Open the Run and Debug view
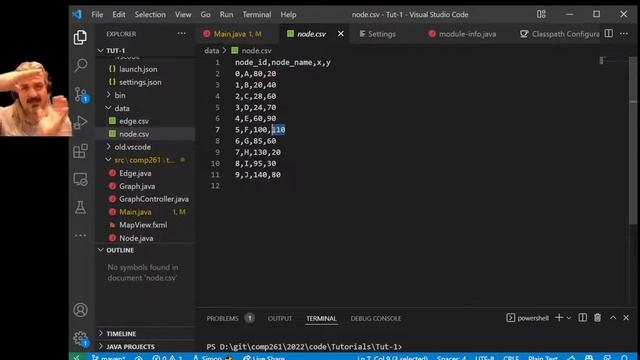The width and height of the screenshot is (640, 360). click(x=80, y=122)
